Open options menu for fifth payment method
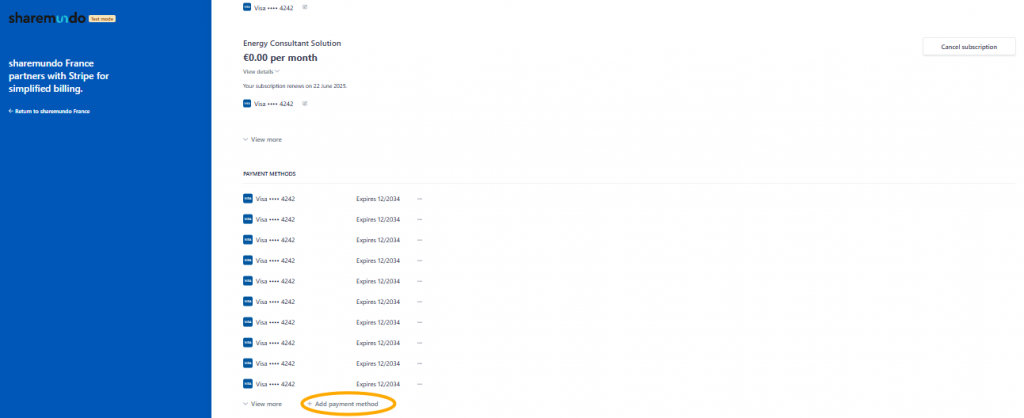This screenshot has width=1024, height=418. pyautogui.click(x=420, y=281)
